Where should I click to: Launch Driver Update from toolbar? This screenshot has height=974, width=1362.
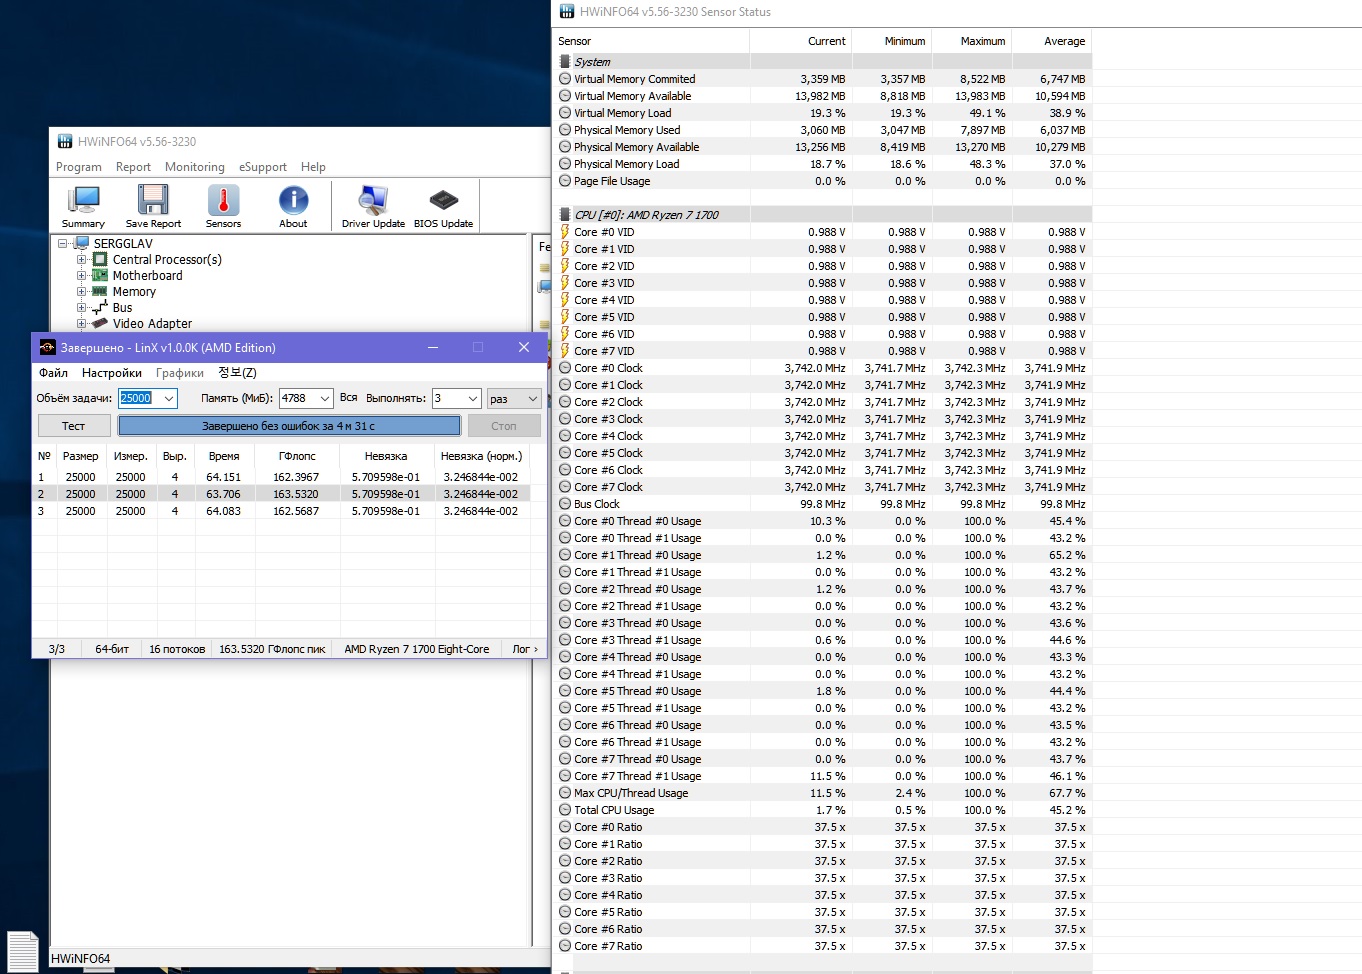(373, 207)
